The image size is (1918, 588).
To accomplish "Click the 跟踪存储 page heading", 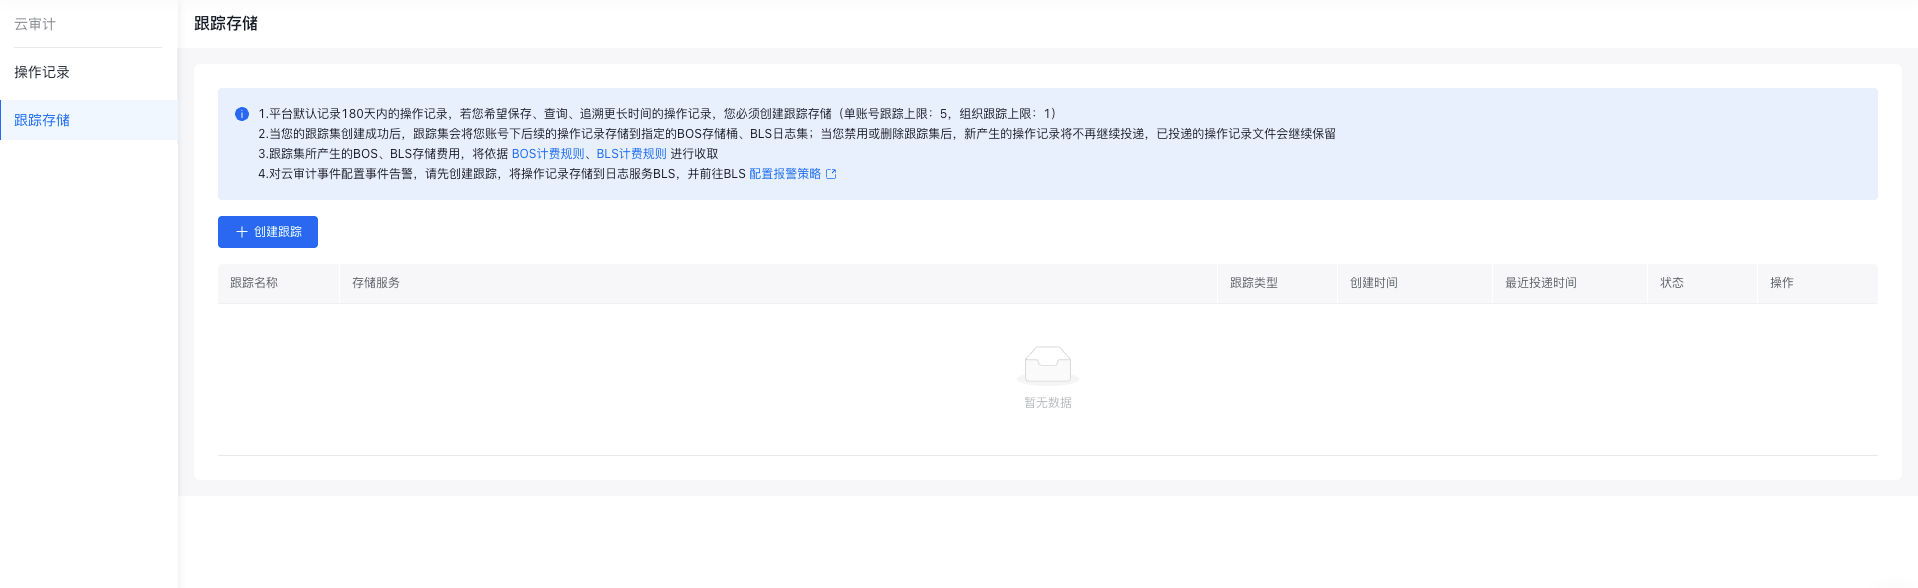I will [x=226, y=23].
